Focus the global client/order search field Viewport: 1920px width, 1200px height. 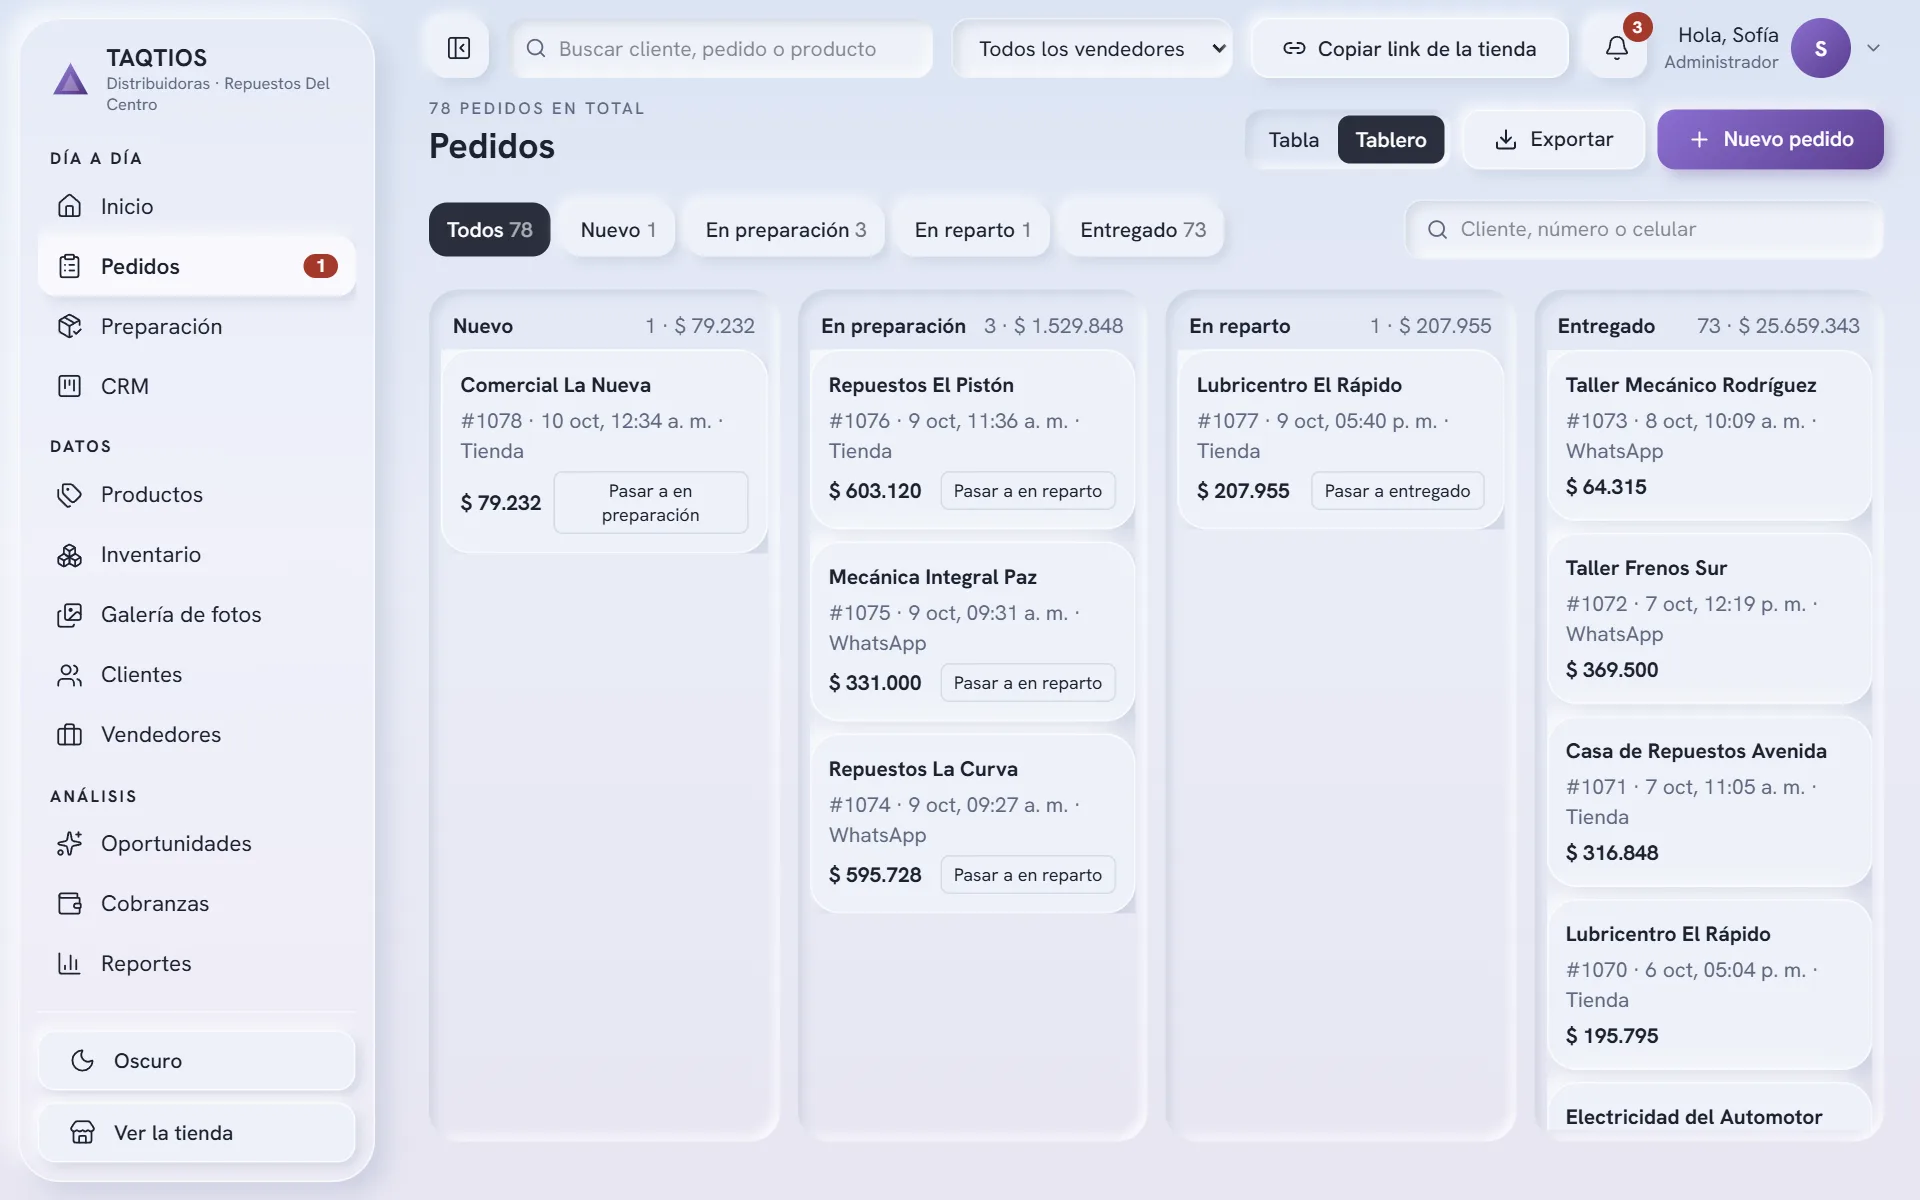pyautogui.click(x=722, y=48)
